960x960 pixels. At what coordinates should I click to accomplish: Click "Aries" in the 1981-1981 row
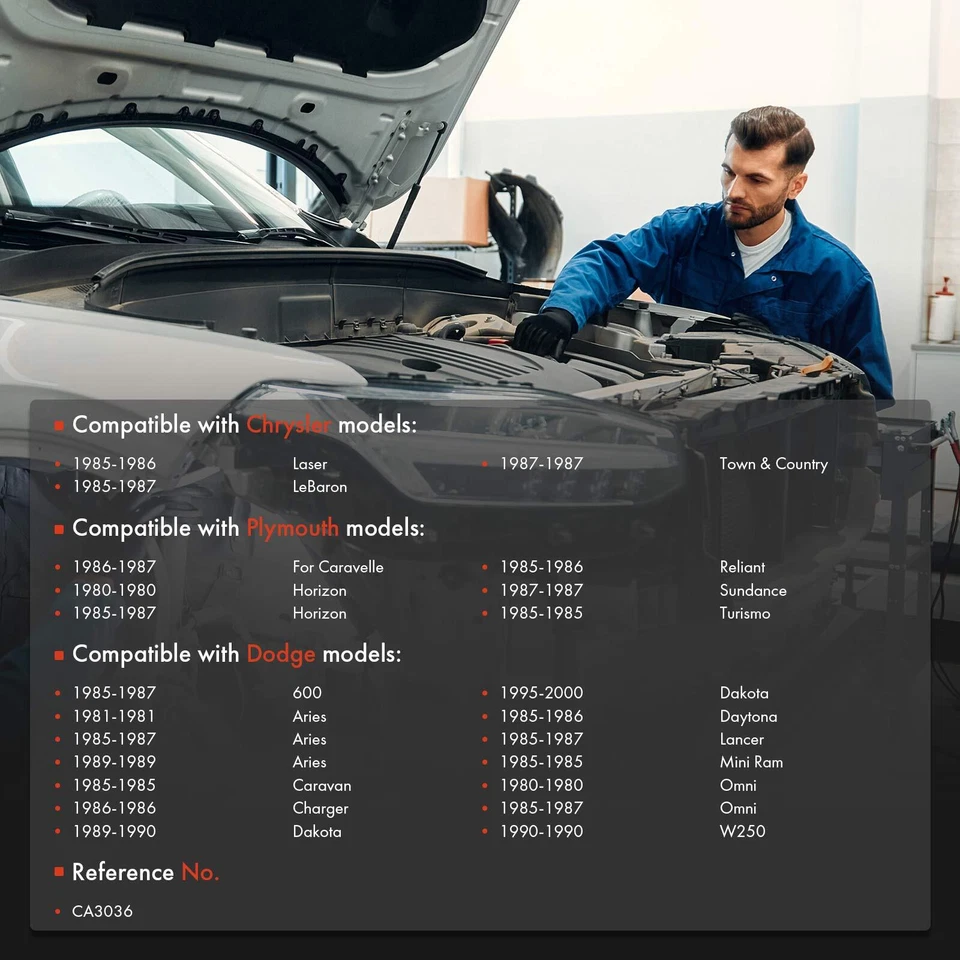click(x=309, y=716)
